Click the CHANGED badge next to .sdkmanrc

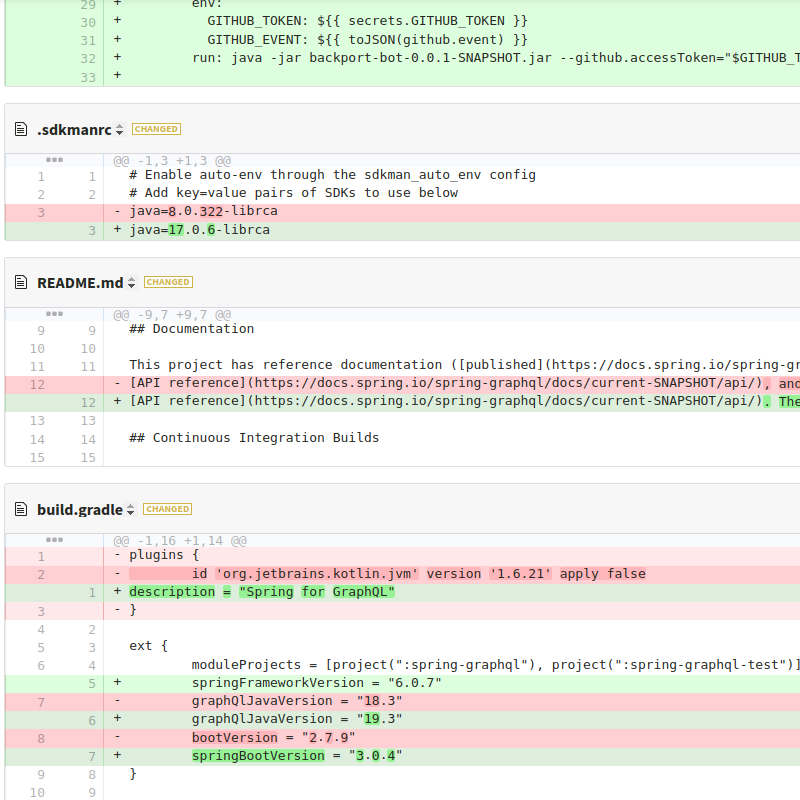click(156, 129)
